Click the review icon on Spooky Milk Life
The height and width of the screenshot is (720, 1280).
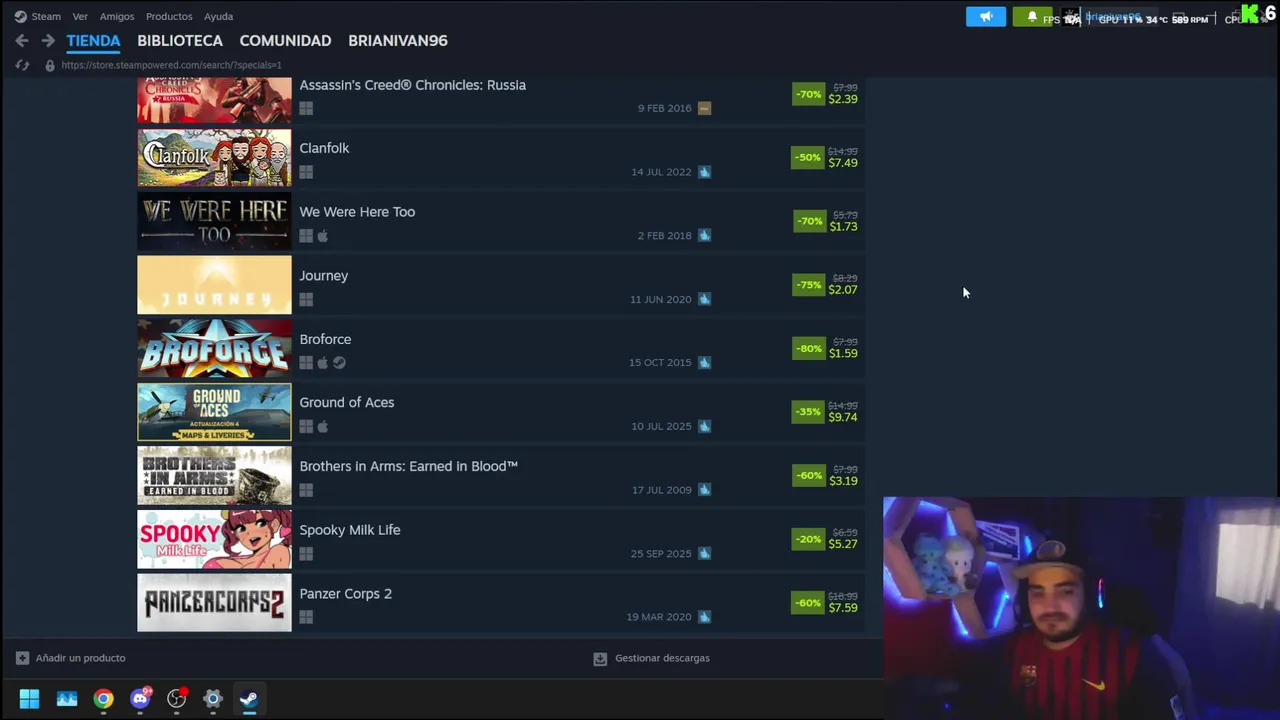(704, 554)
